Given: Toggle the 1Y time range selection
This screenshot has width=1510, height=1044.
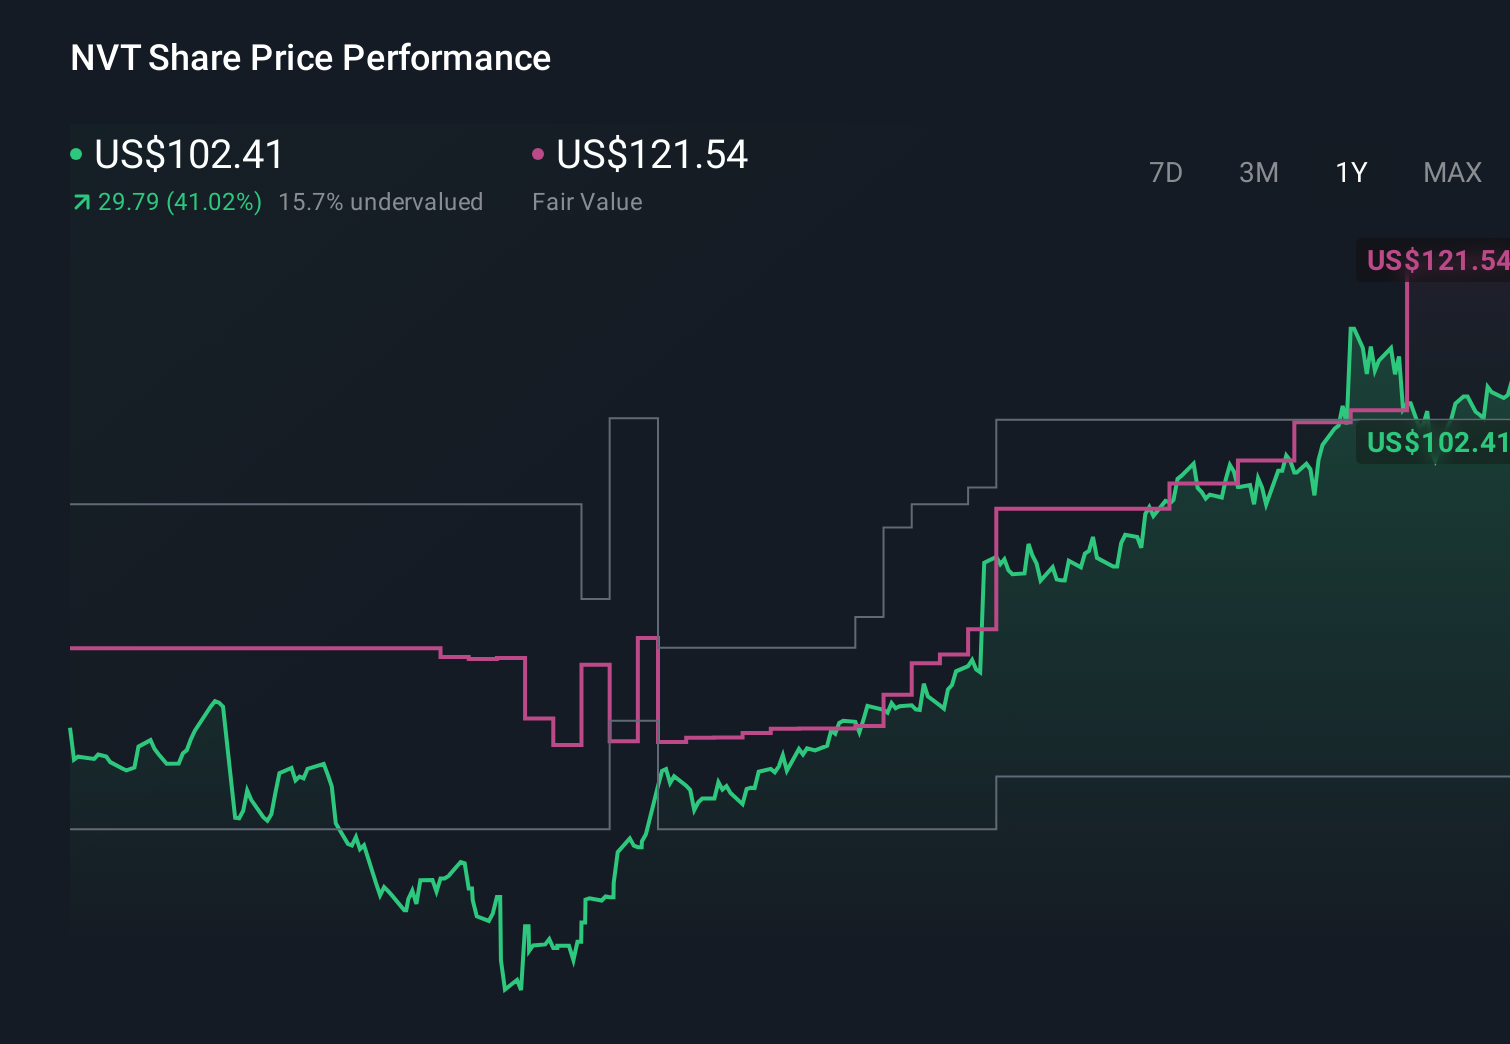Looking at the screenshot, I should click(1350, 172).
